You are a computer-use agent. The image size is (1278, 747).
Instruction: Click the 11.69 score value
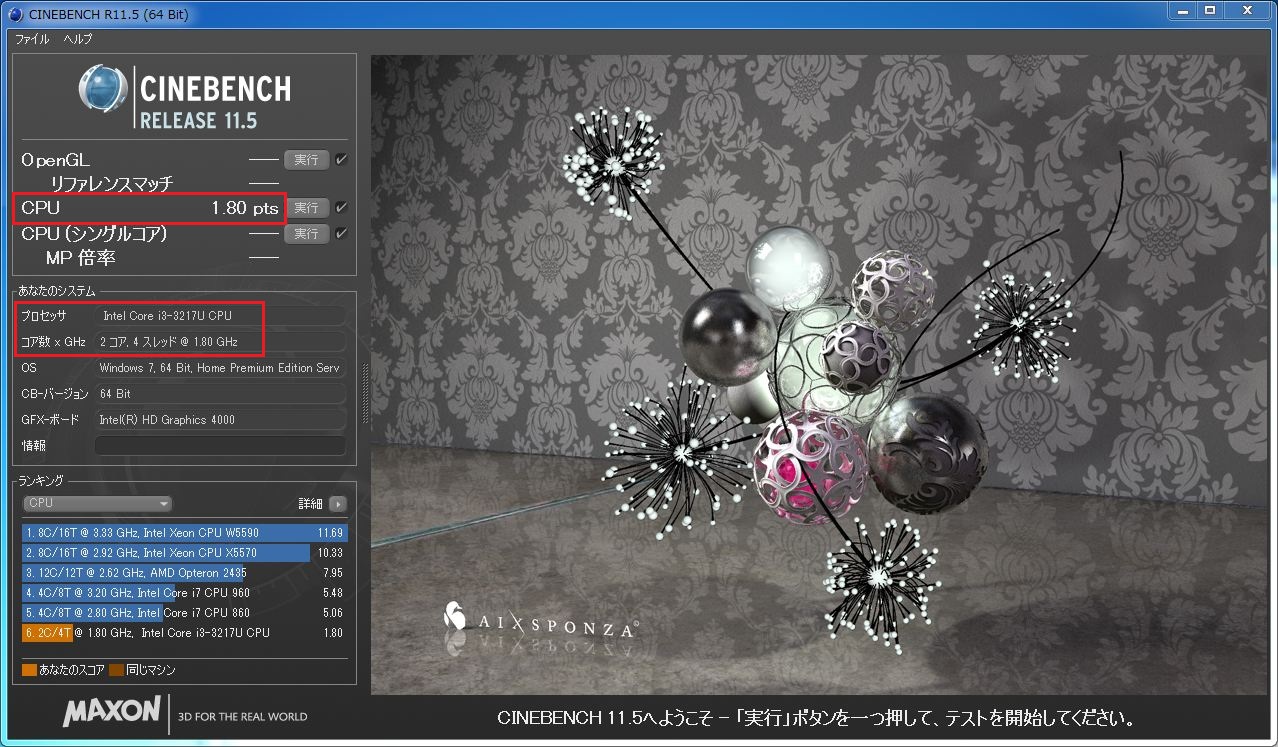(x=330, y=533)
